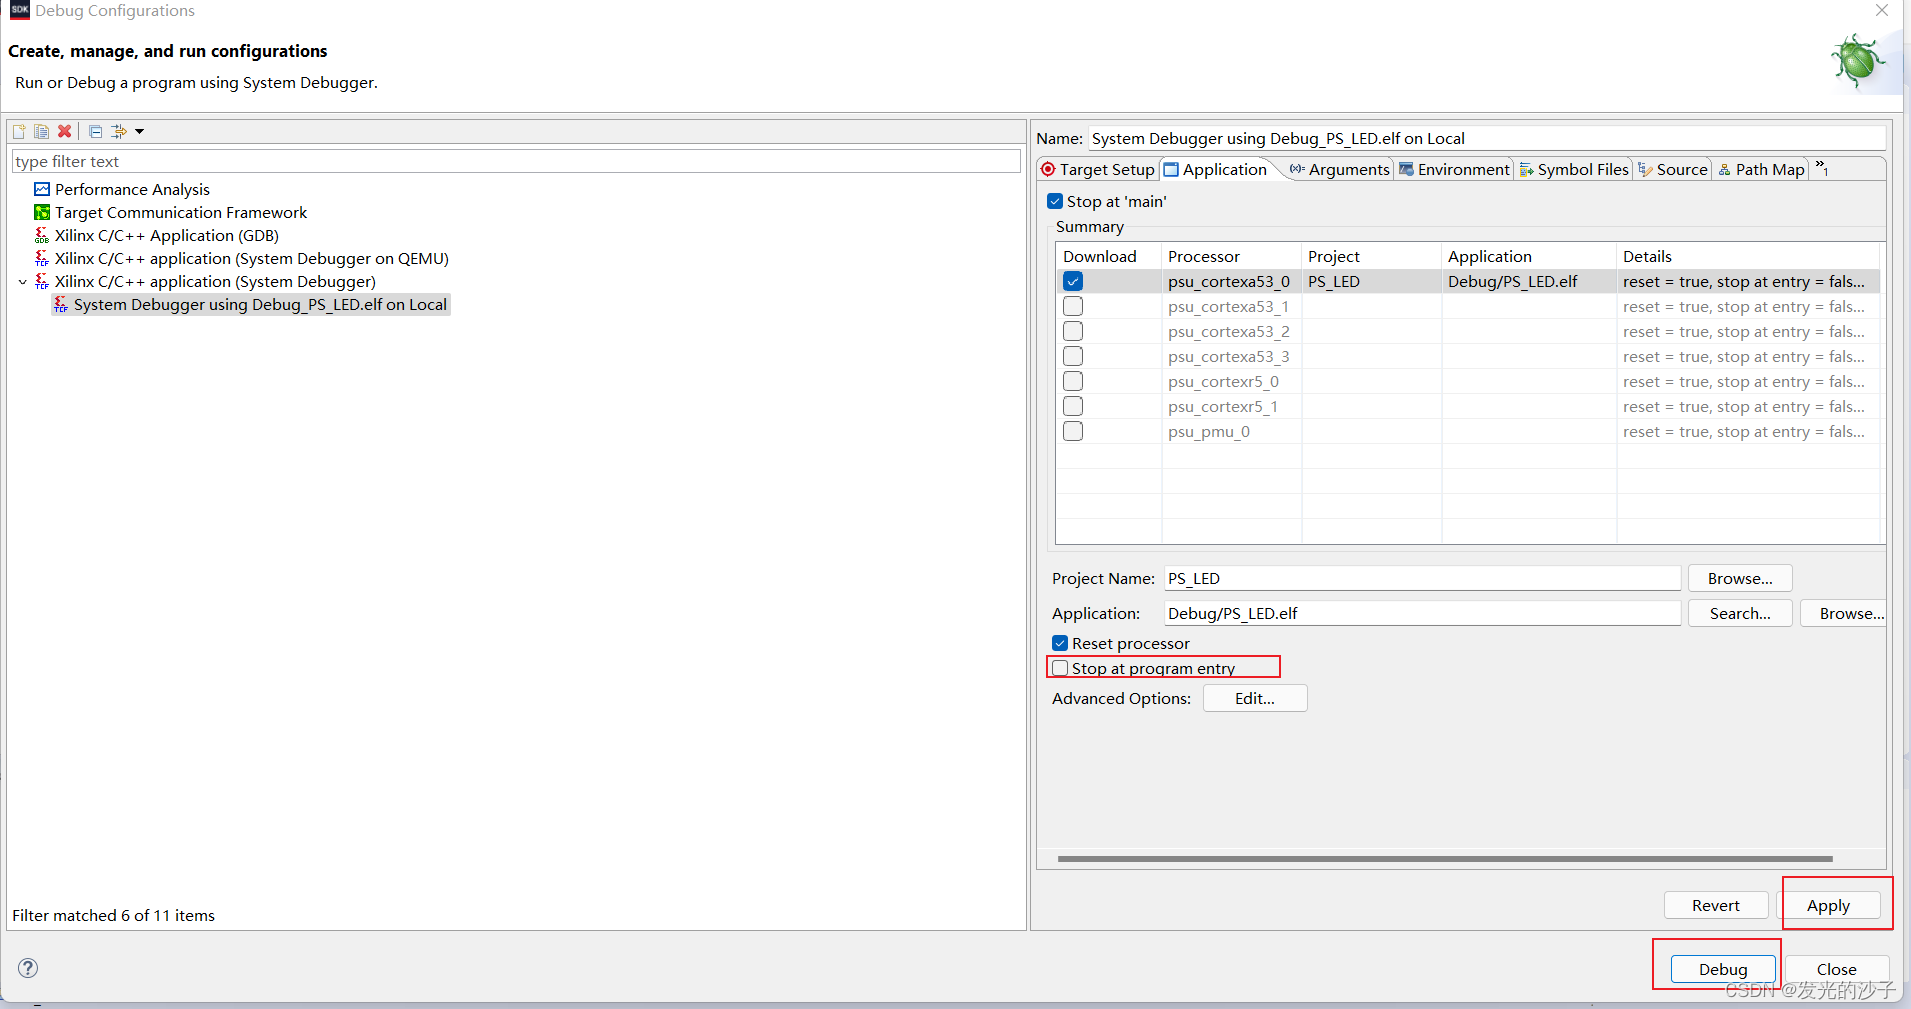Viewport: 1911px width, 1009px height.
Task: Click Browse next to Application field
Action: pos(1846,613)
